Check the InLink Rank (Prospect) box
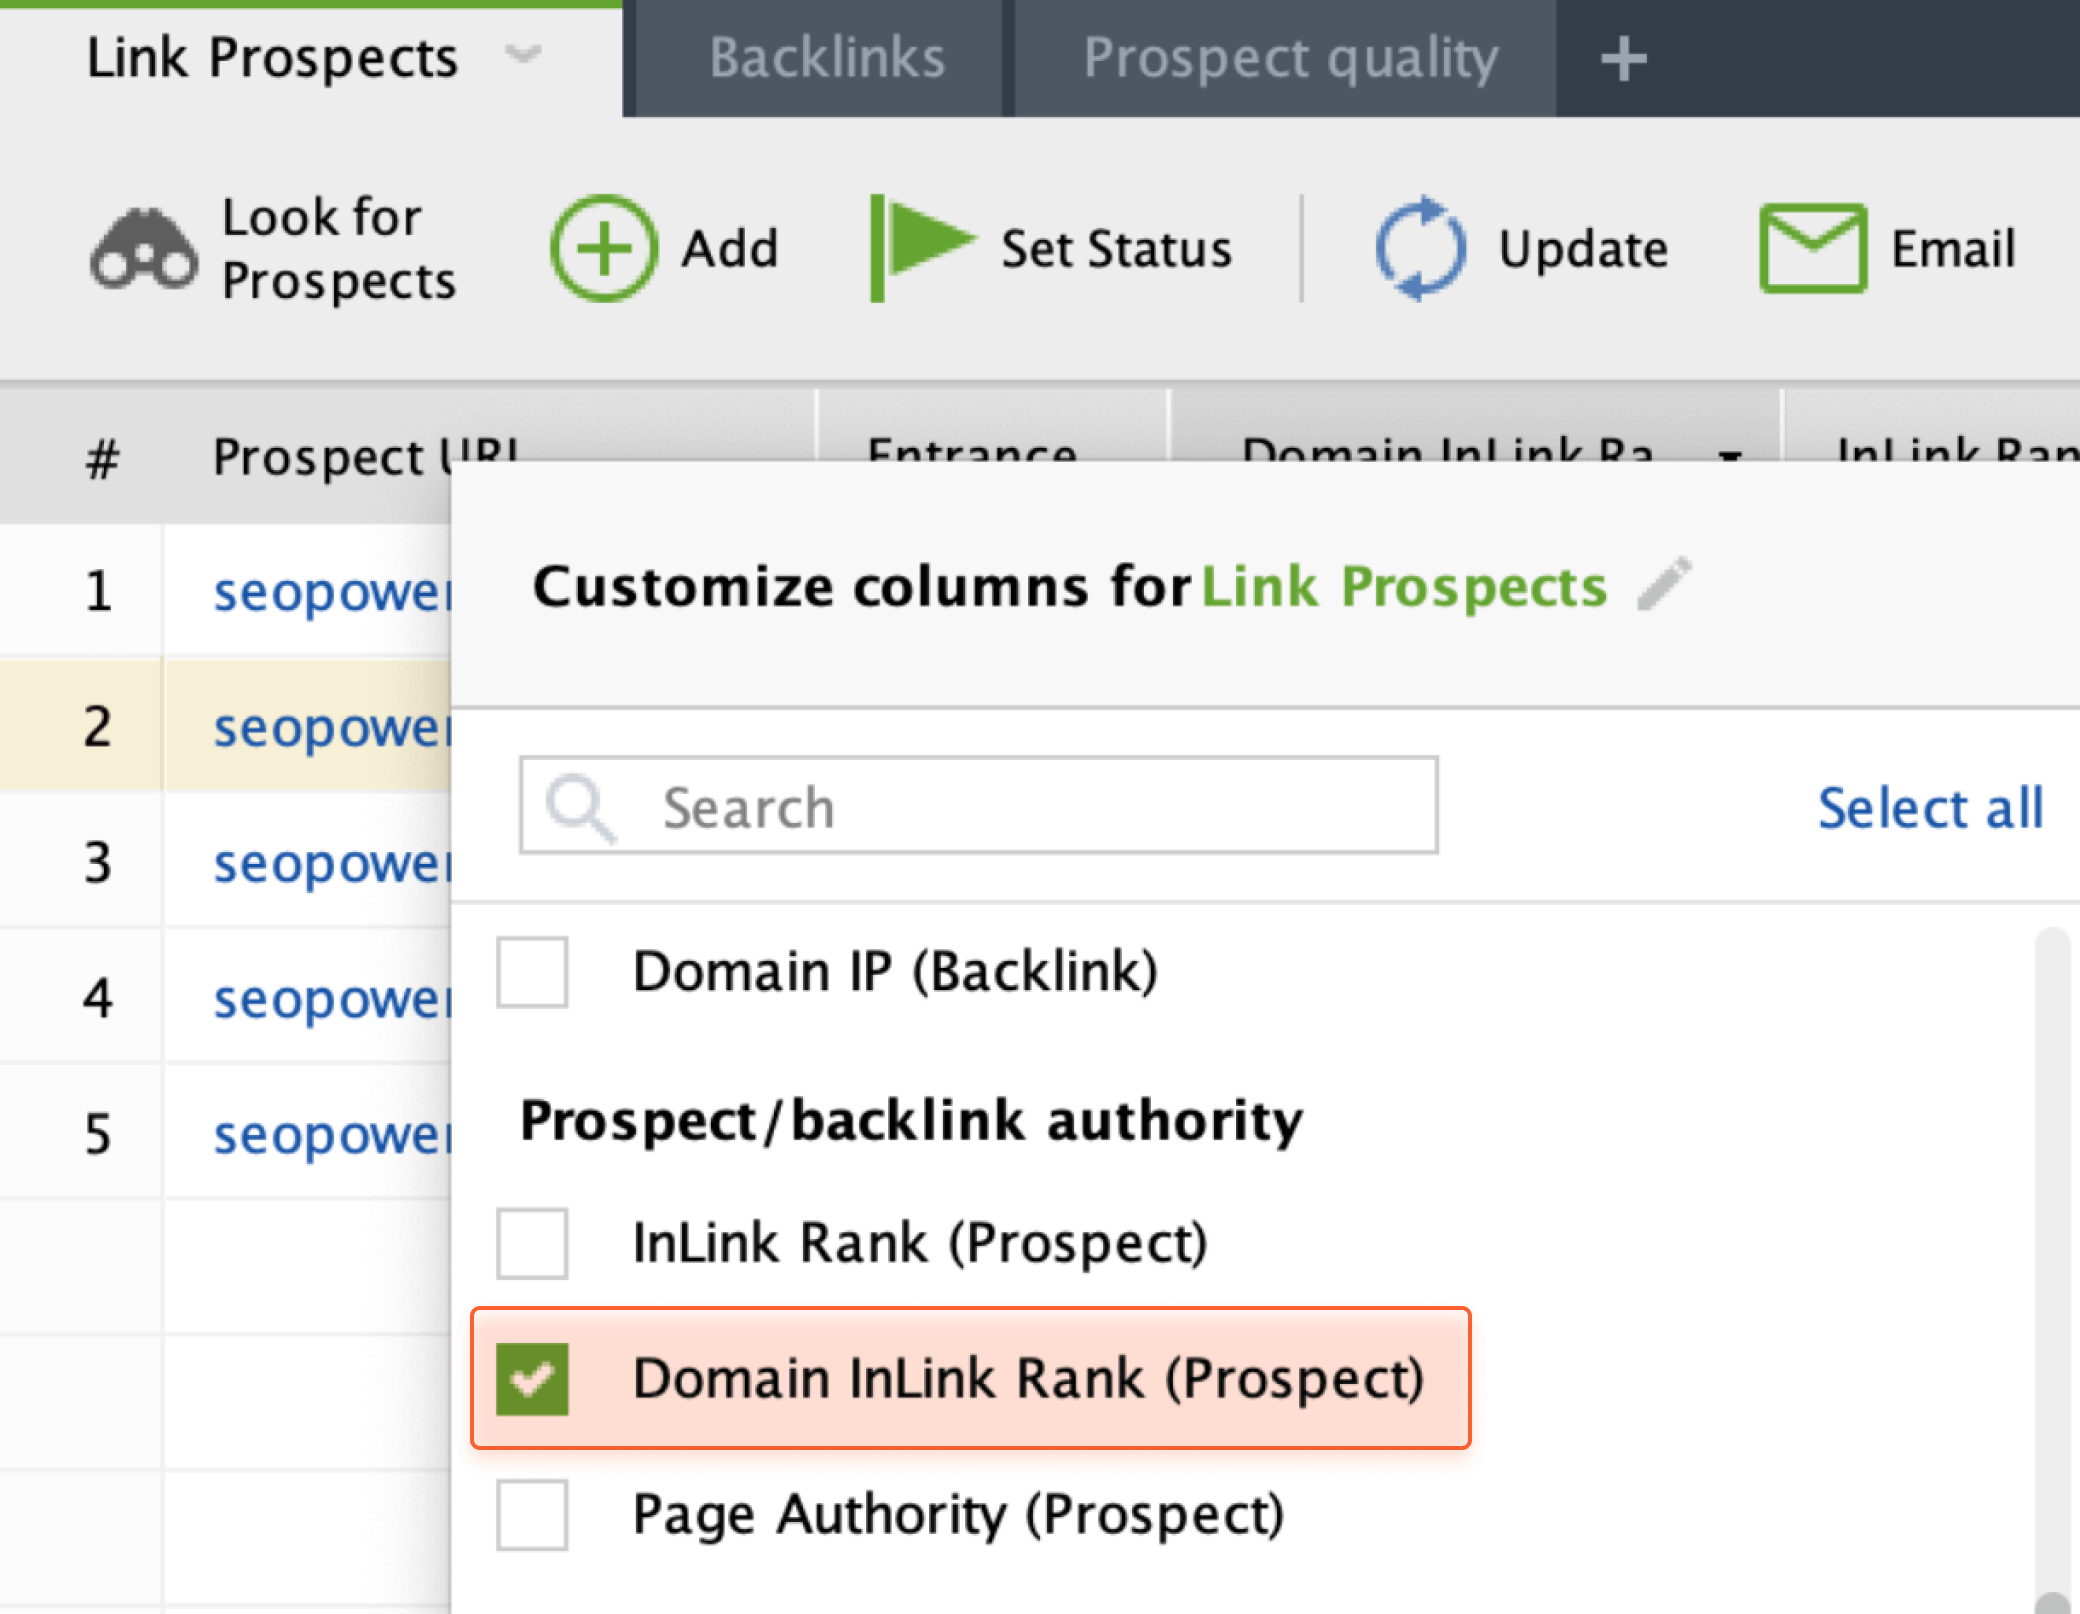 (532, 1243)
